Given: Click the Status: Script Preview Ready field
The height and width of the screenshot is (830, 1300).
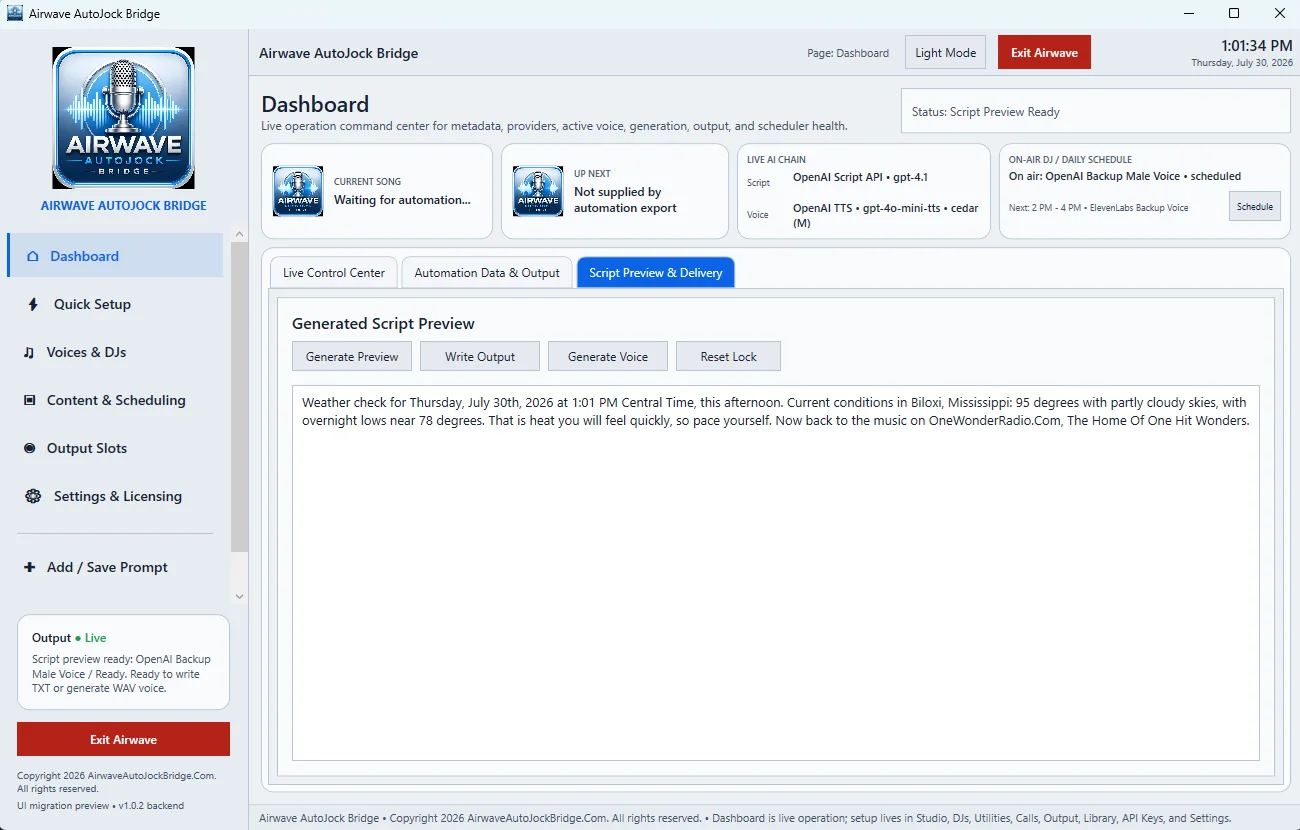Looking at the screenshot, I should coord(1095,112).
